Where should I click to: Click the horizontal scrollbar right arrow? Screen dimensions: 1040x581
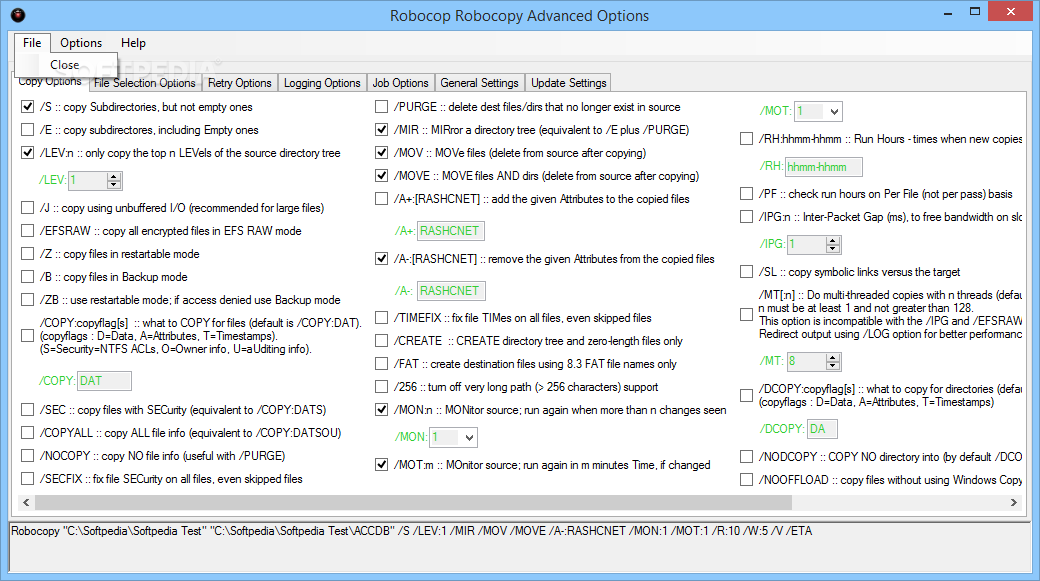click(1013, 503)
